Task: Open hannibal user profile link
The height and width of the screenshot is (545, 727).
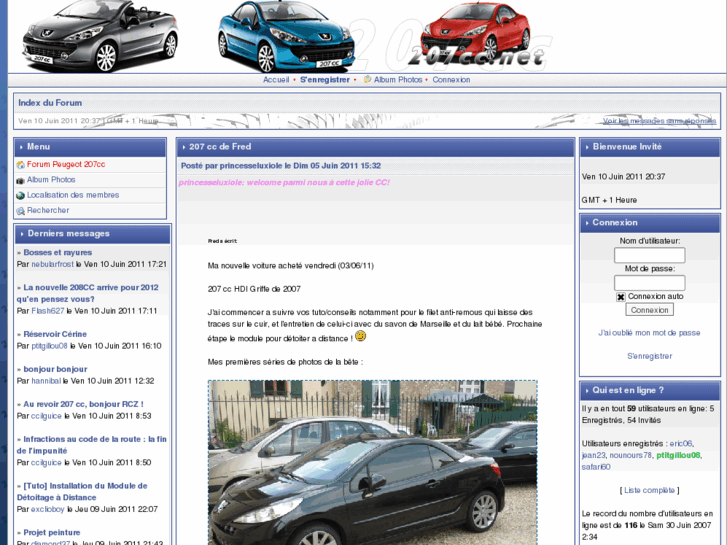Action: point(46,381)
